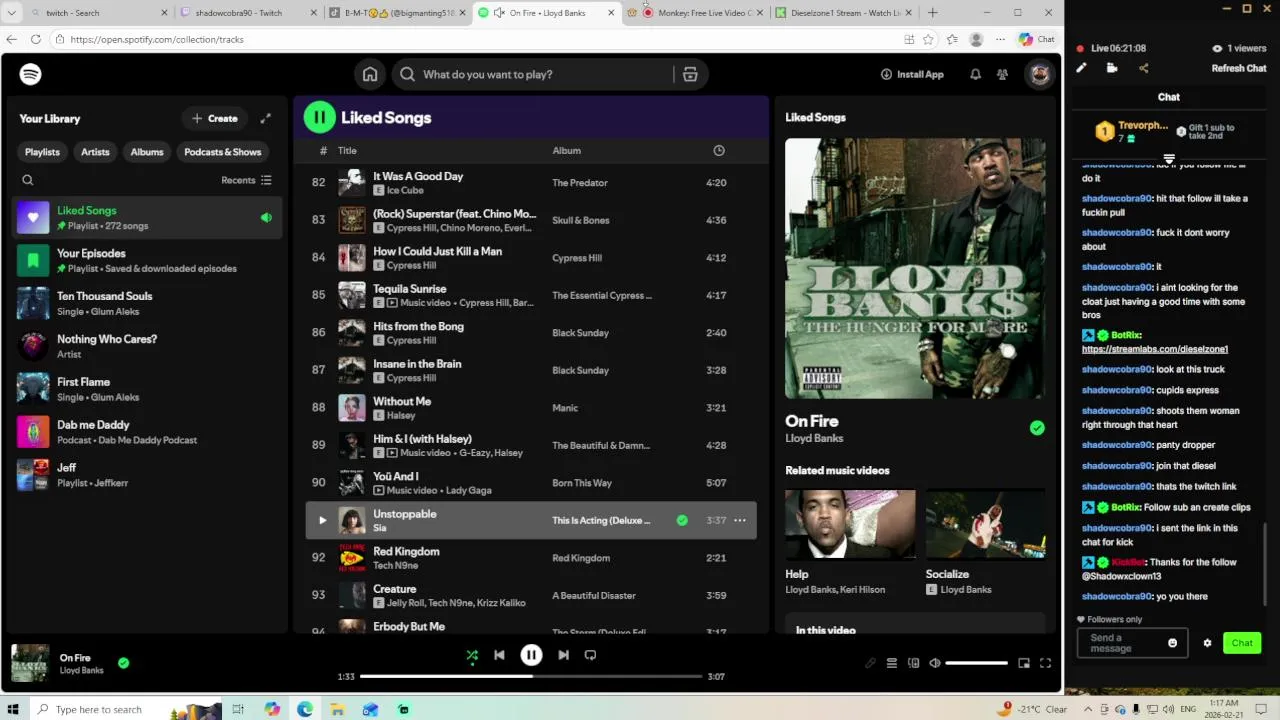
Task: Skip to previous track
Action: (x=499, y=655)
